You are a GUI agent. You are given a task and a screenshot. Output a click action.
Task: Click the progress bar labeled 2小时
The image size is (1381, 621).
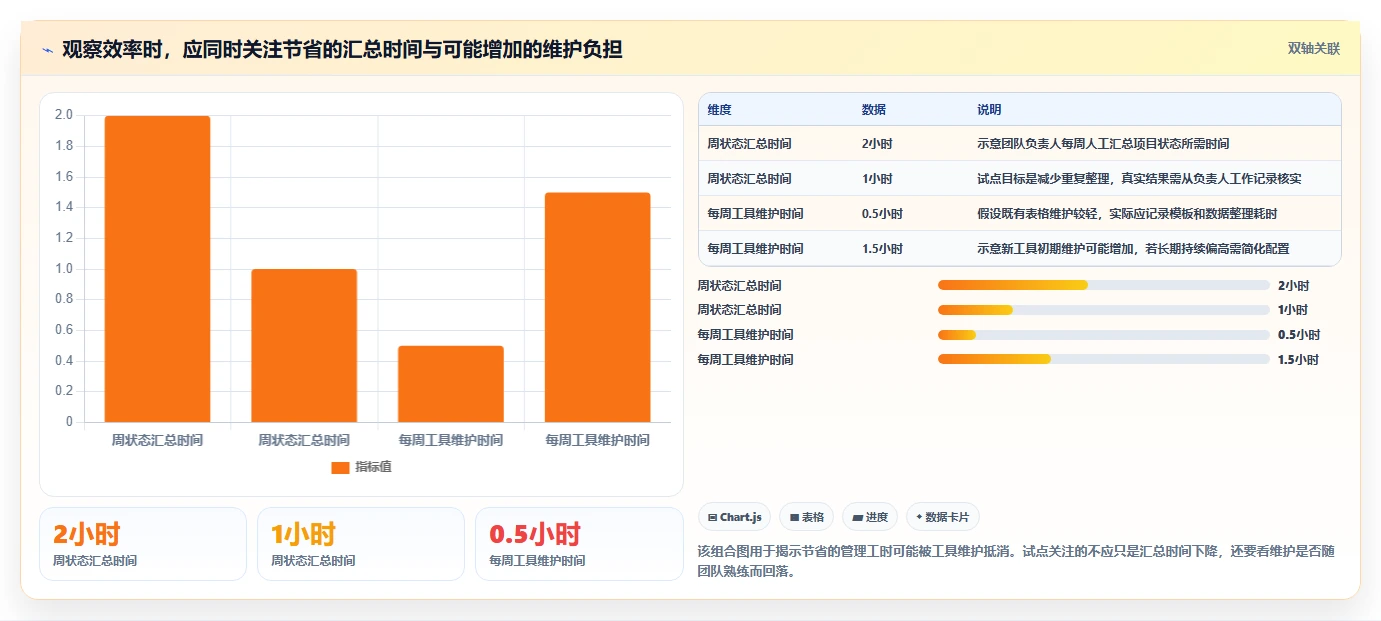[x=1104, y=285]
